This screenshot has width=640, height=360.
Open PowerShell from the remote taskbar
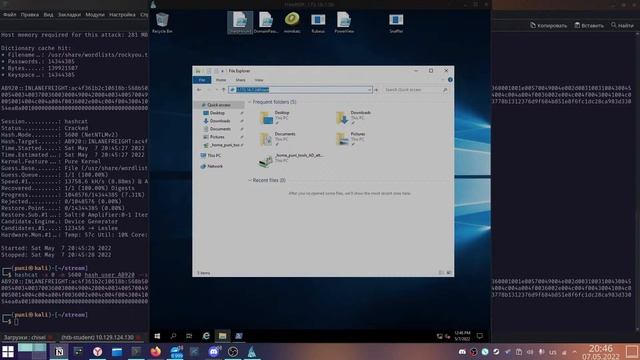[x=239, y=336]
